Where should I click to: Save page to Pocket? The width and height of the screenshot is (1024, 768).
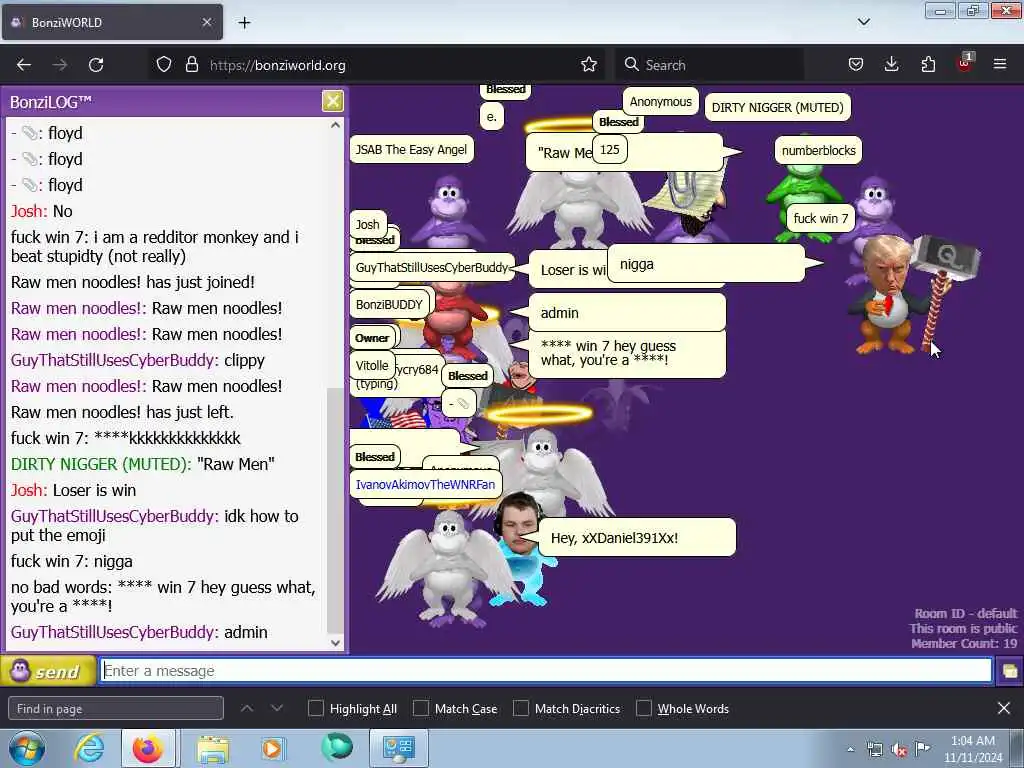pyautogui.click(x=856, y=65)
